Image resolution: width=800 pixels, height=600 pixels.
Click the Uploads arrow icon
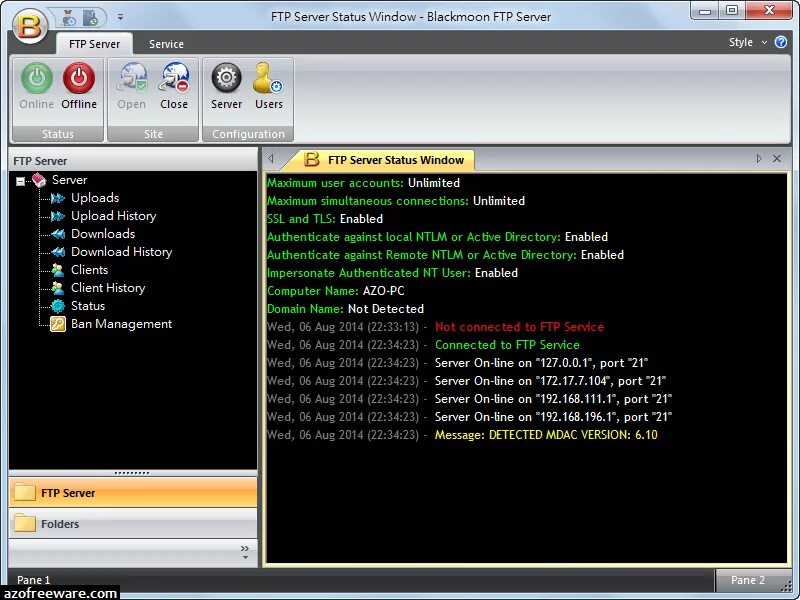tap(58, 198)
